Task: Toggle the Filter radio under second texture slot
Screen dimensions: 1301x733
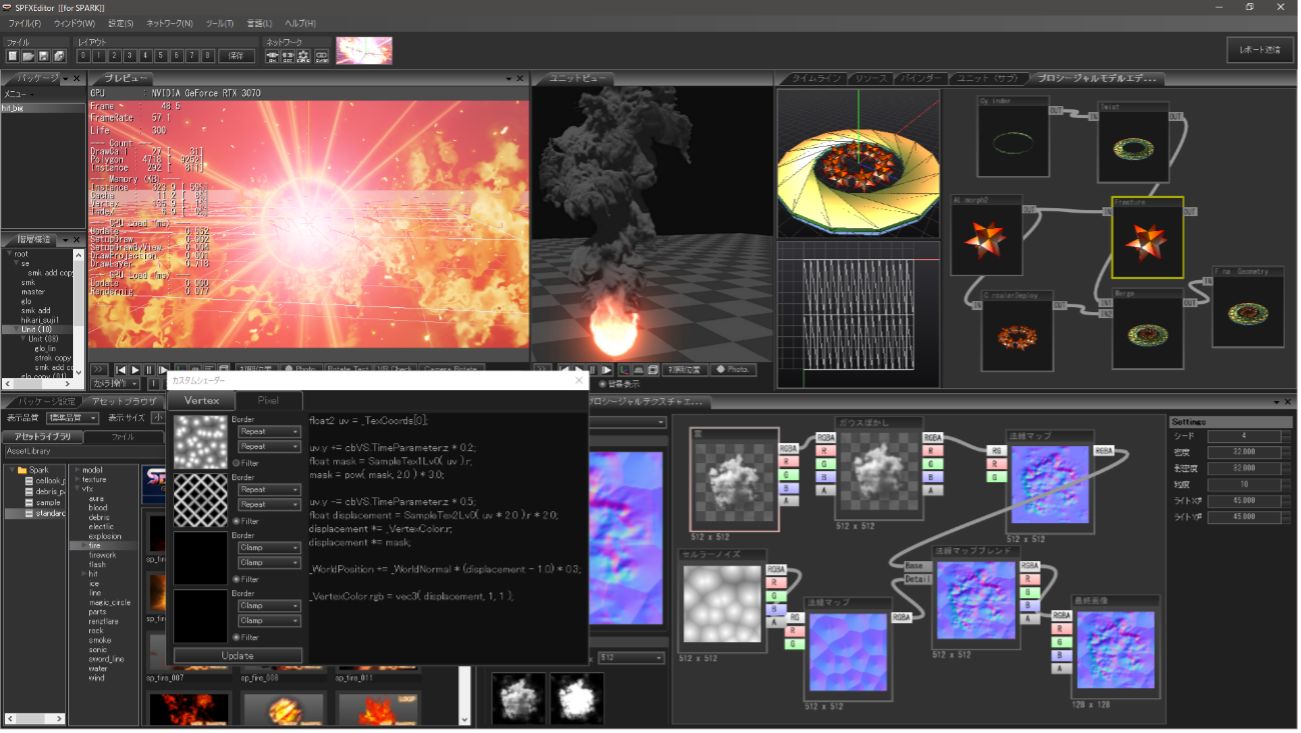Action: 236,521
